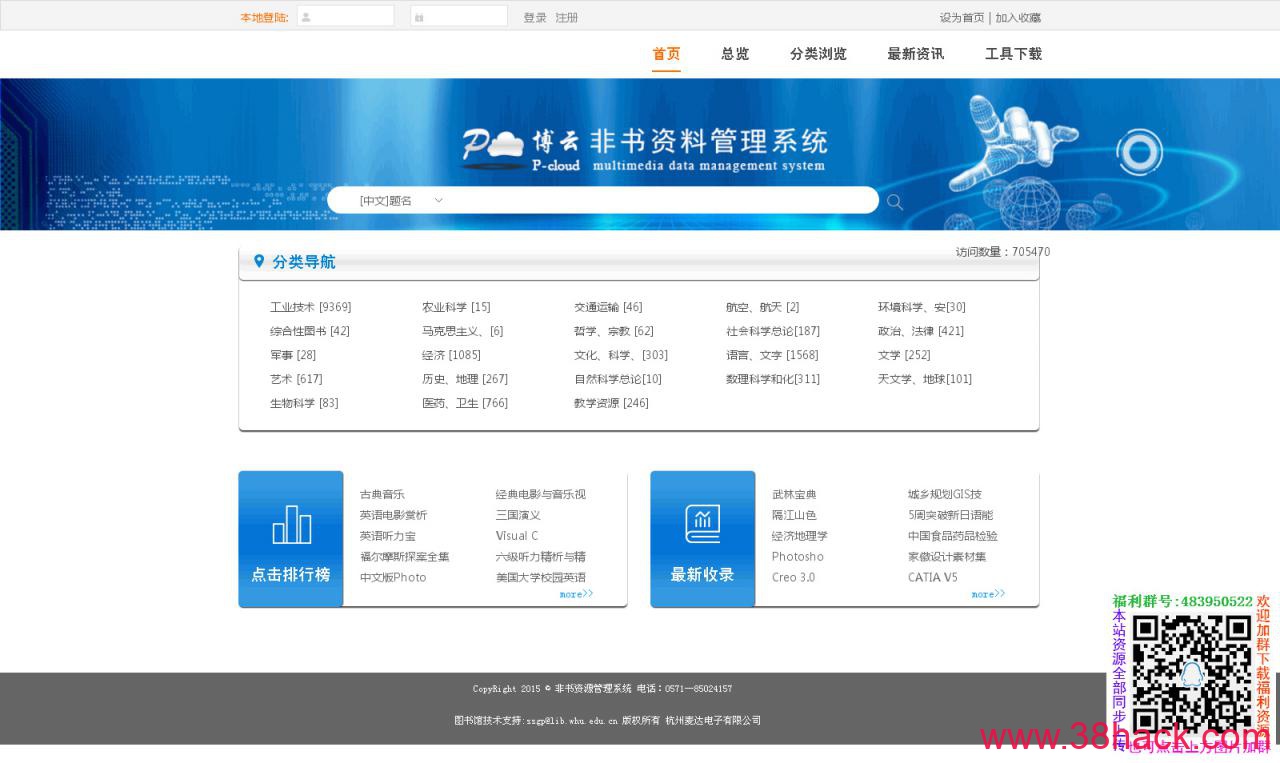Open Creo 3.0 item
Viewport: 1280px width, 763px height.
[793, 578]
